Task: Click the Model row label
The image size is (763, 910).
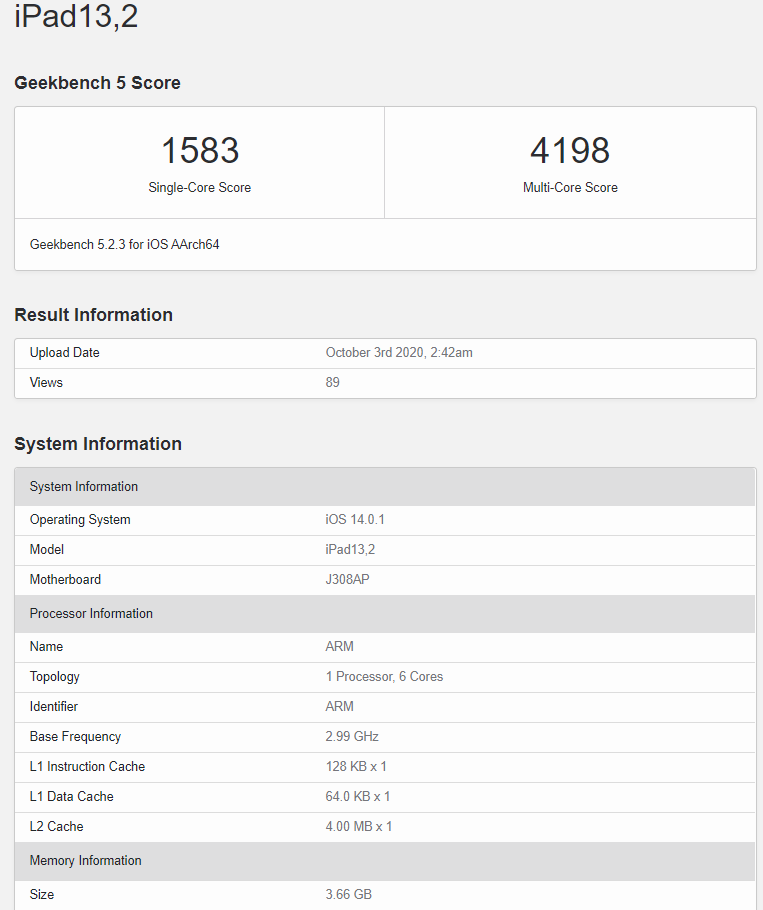Action: (47, 550)
